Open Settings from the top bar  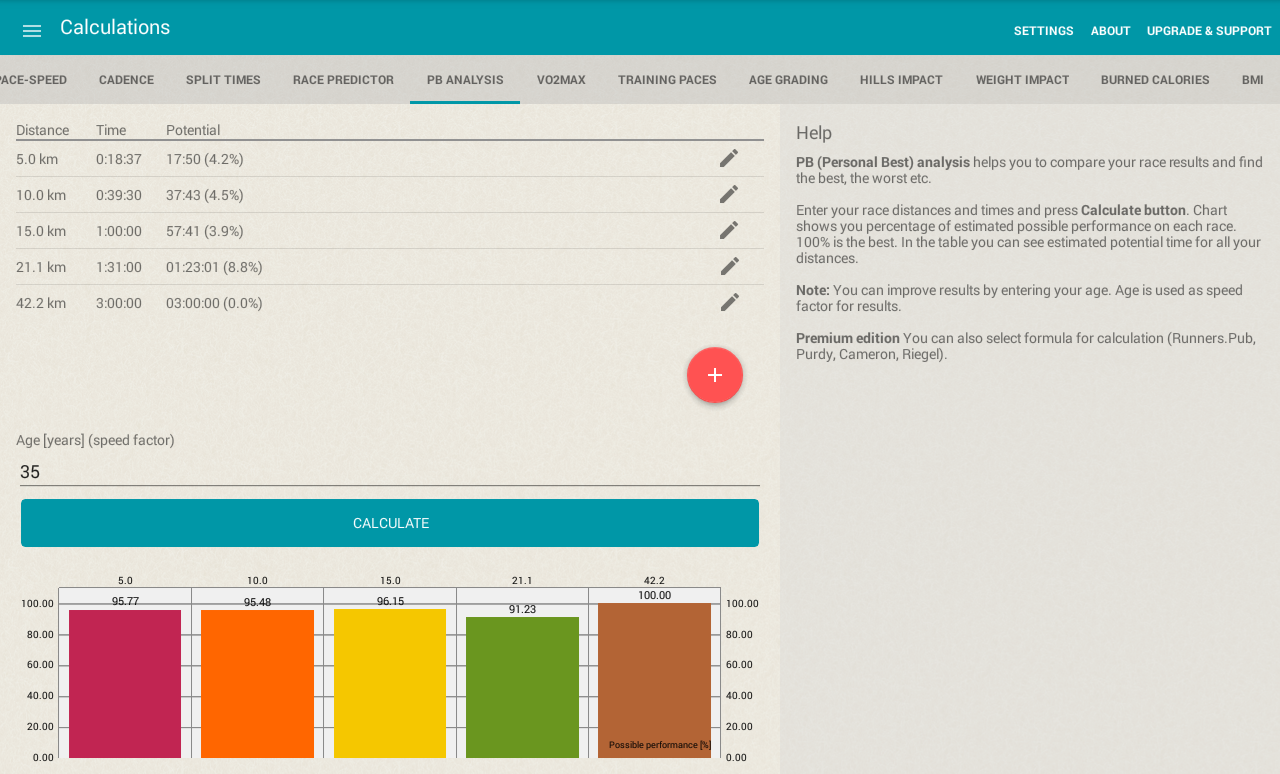[1043, 31]
